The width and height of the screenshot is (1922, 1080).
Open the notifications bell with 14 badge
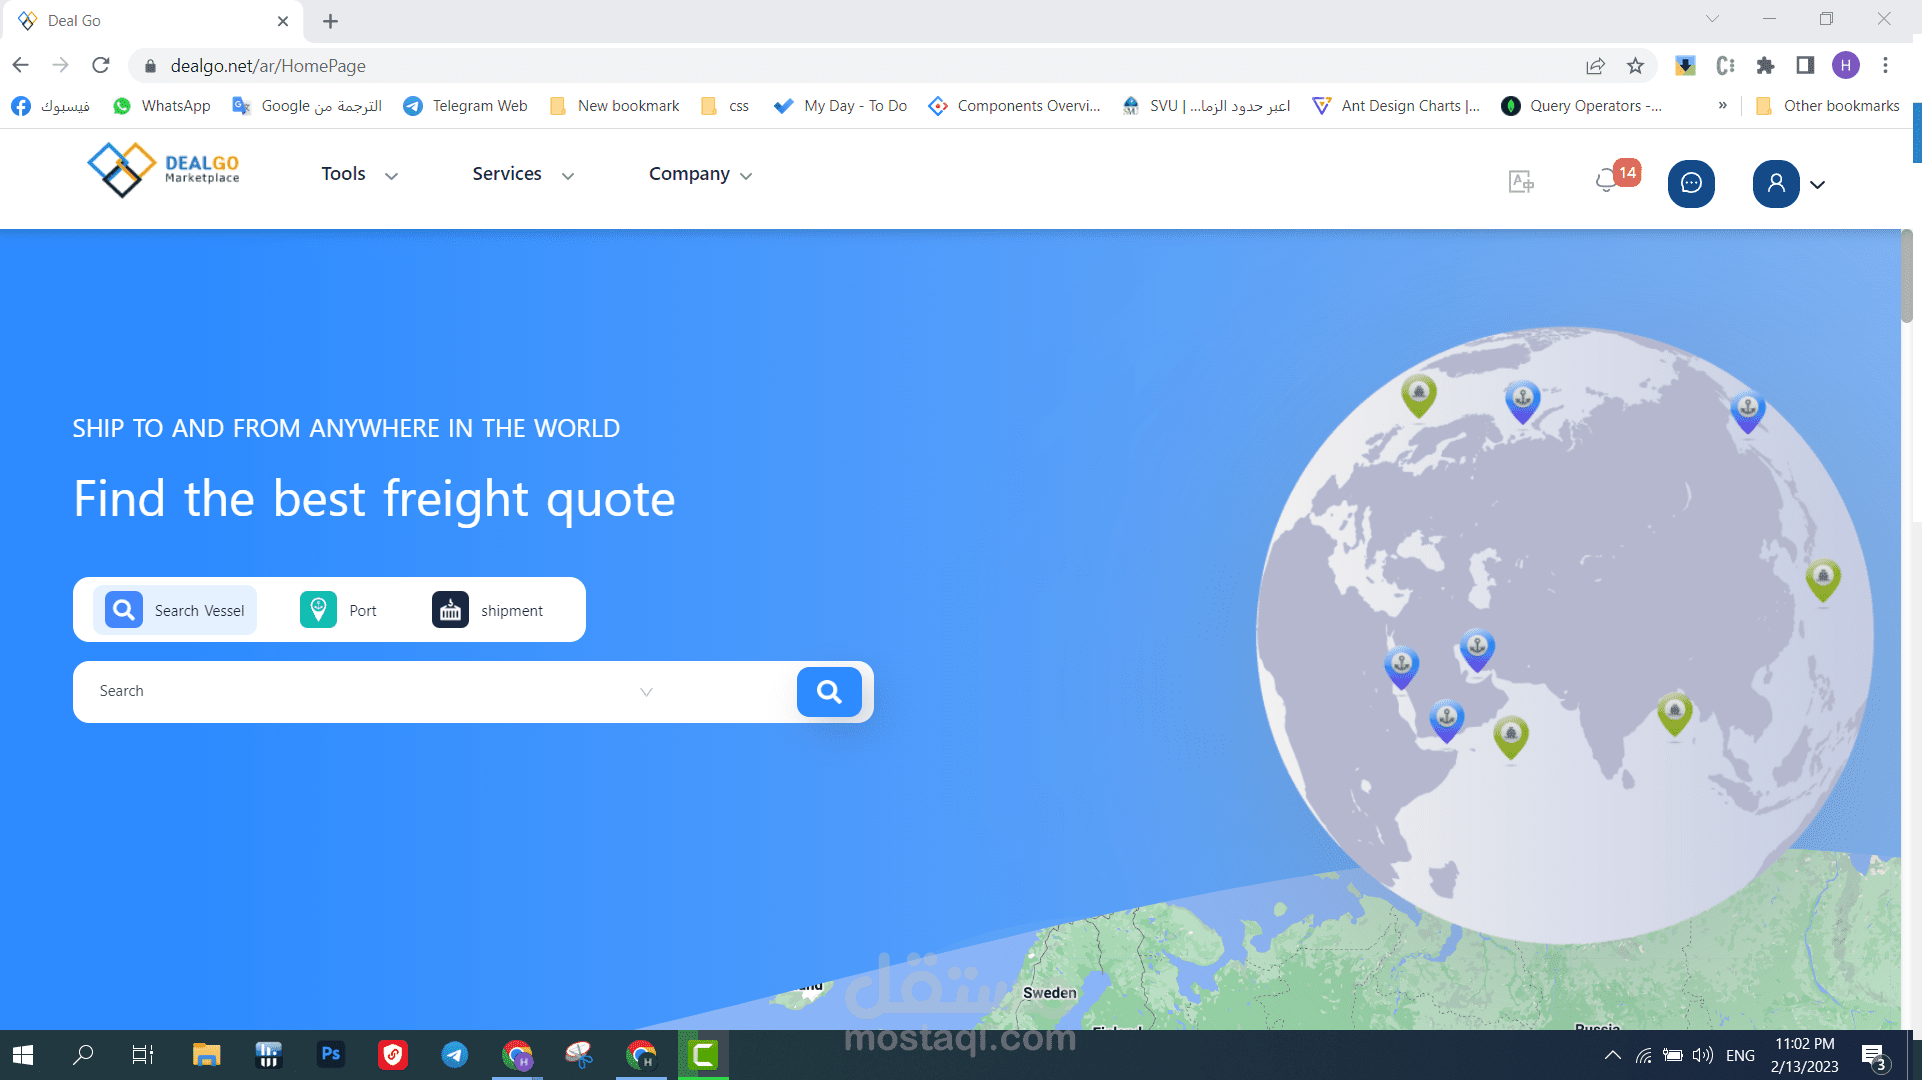coord(1615,177)
